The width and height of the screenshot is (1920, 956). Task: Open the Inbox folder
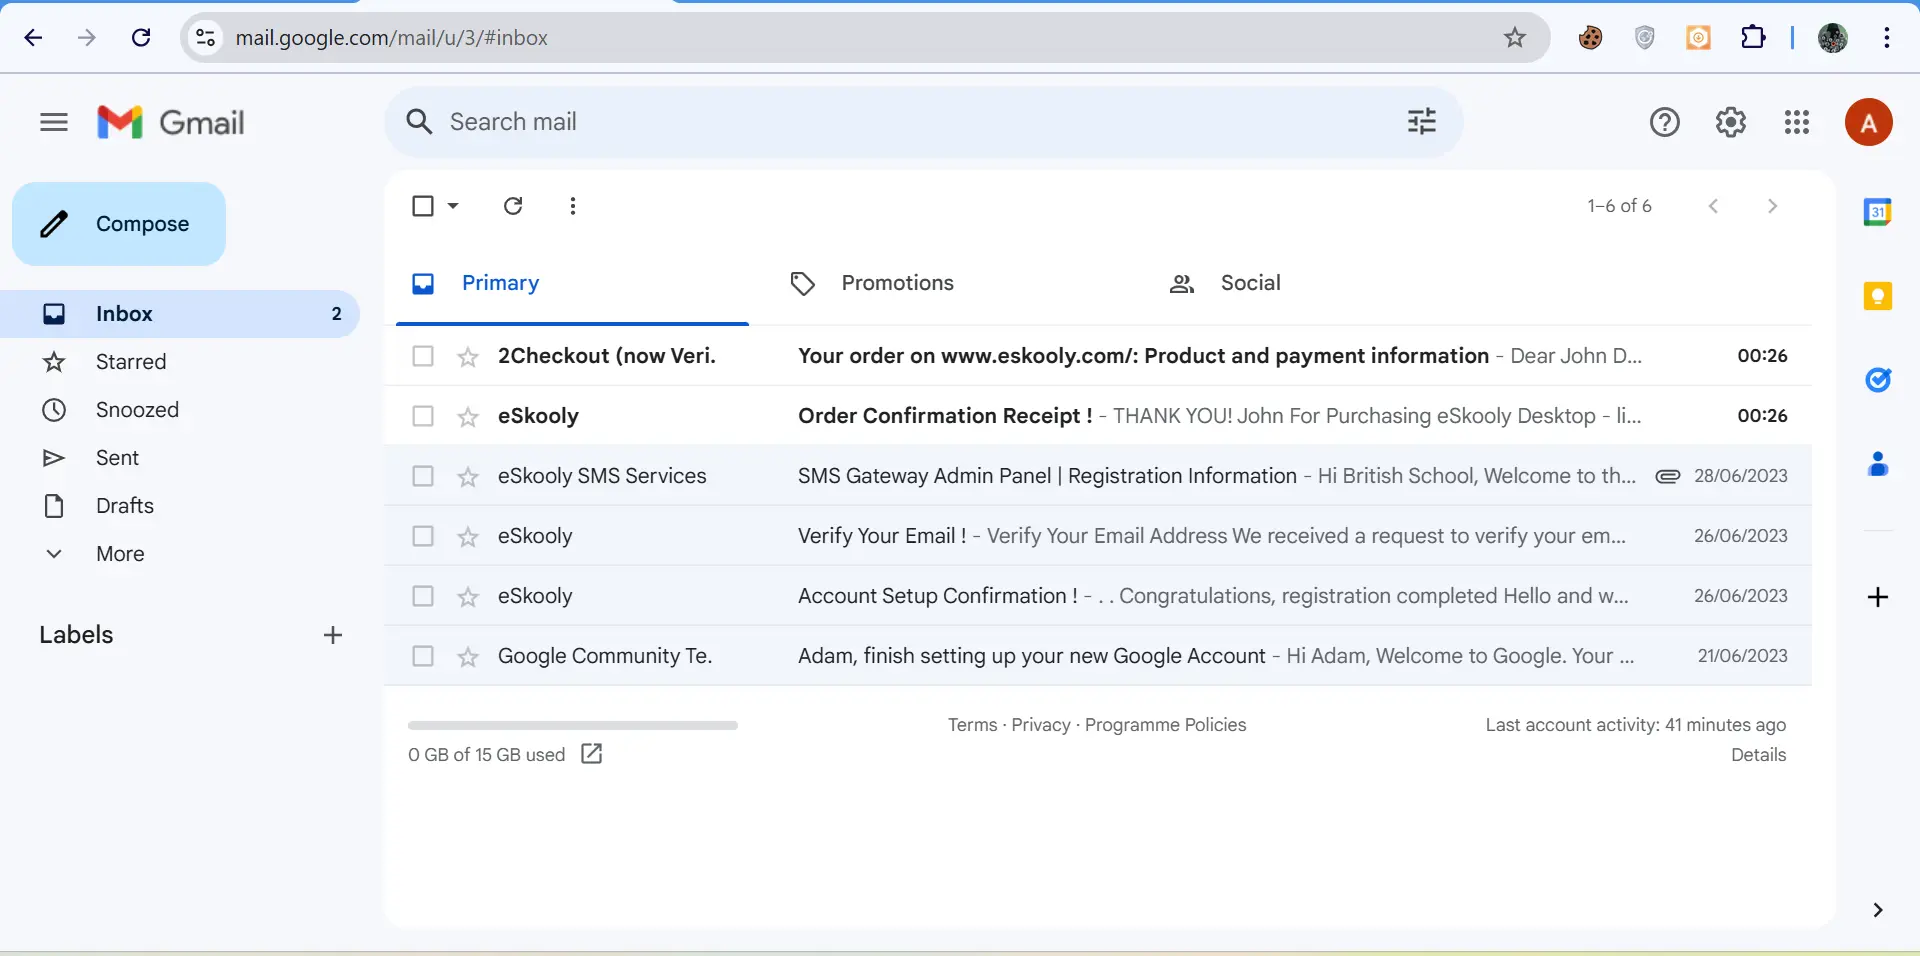[180, 314]
